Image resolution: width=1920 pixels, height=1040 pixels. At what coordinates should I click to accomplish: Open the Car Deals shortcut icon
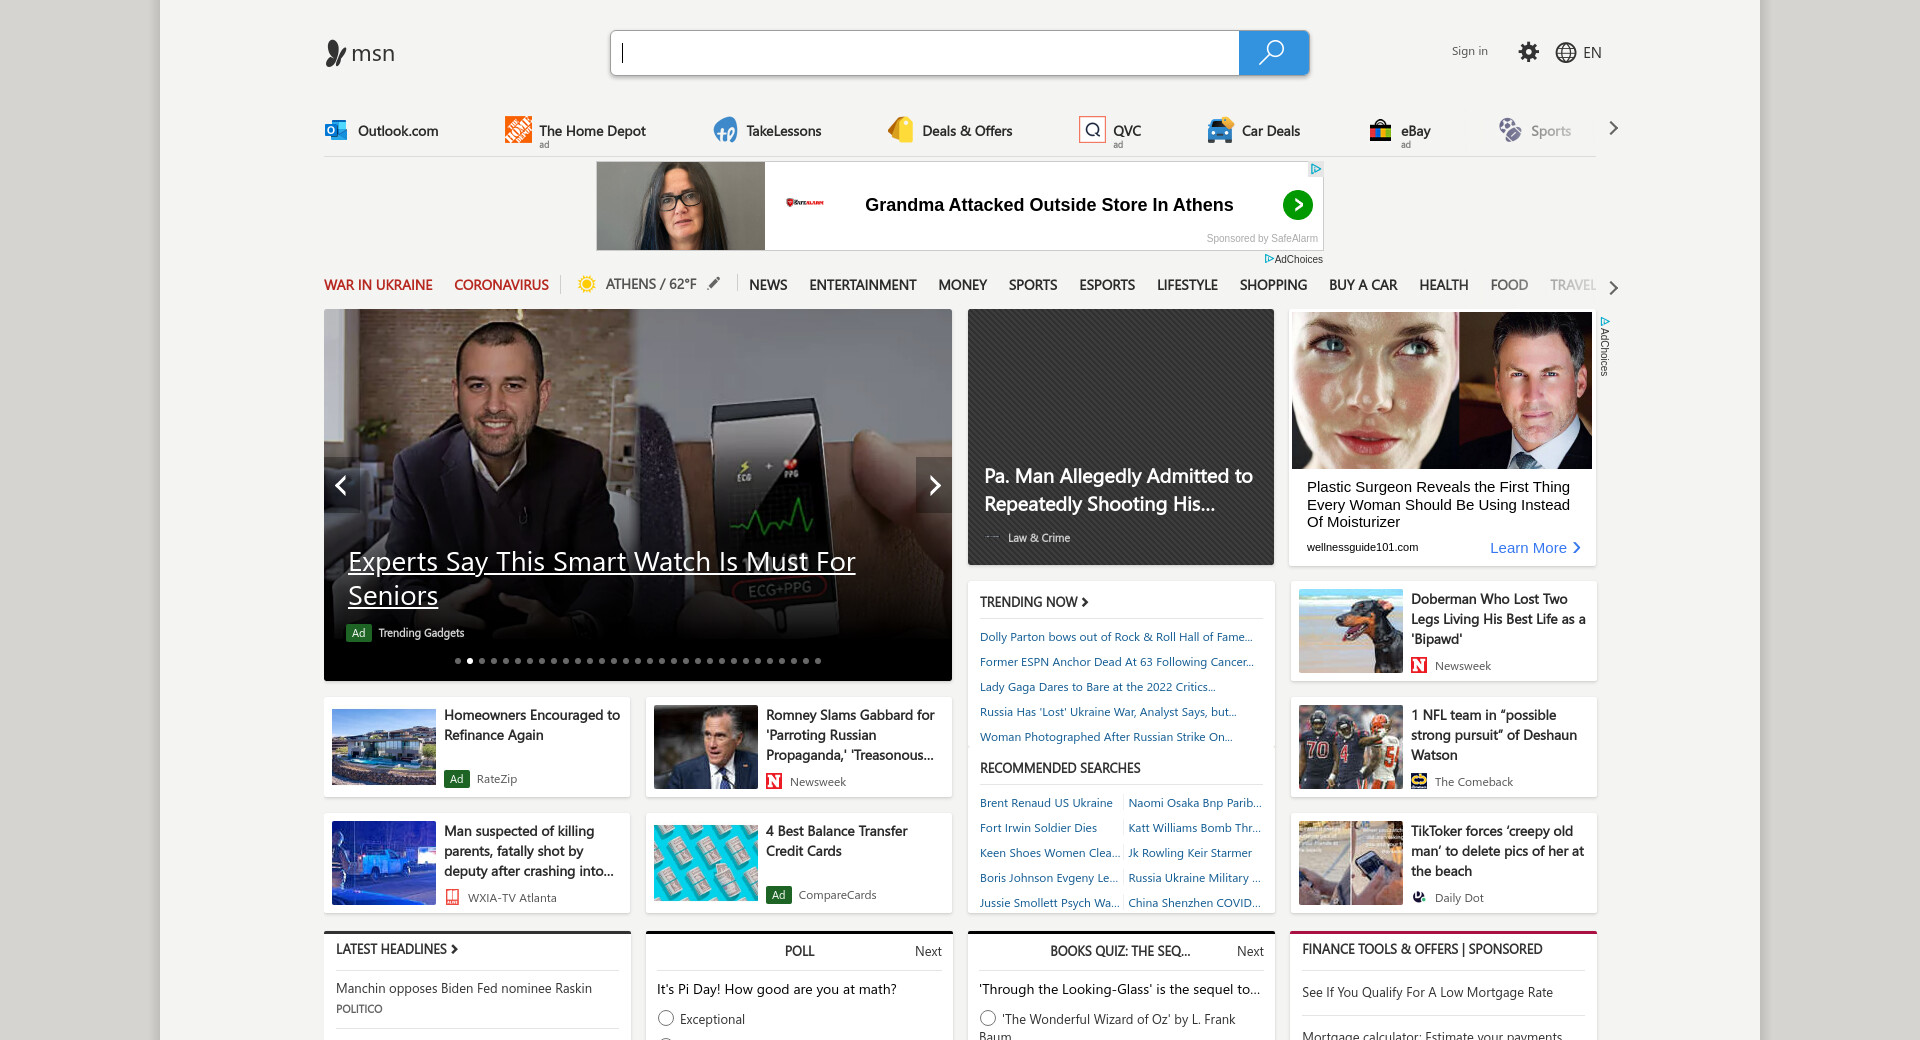(1220, 130)
